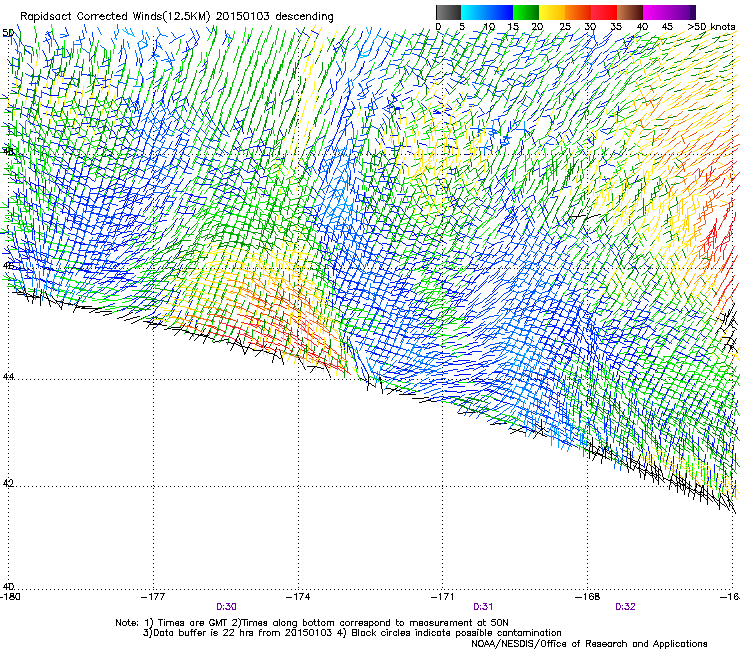This screenshot has height=650, width=740.
Task: Click the brown 35-40 knots legend color
Action: click(x=630, y=12)
